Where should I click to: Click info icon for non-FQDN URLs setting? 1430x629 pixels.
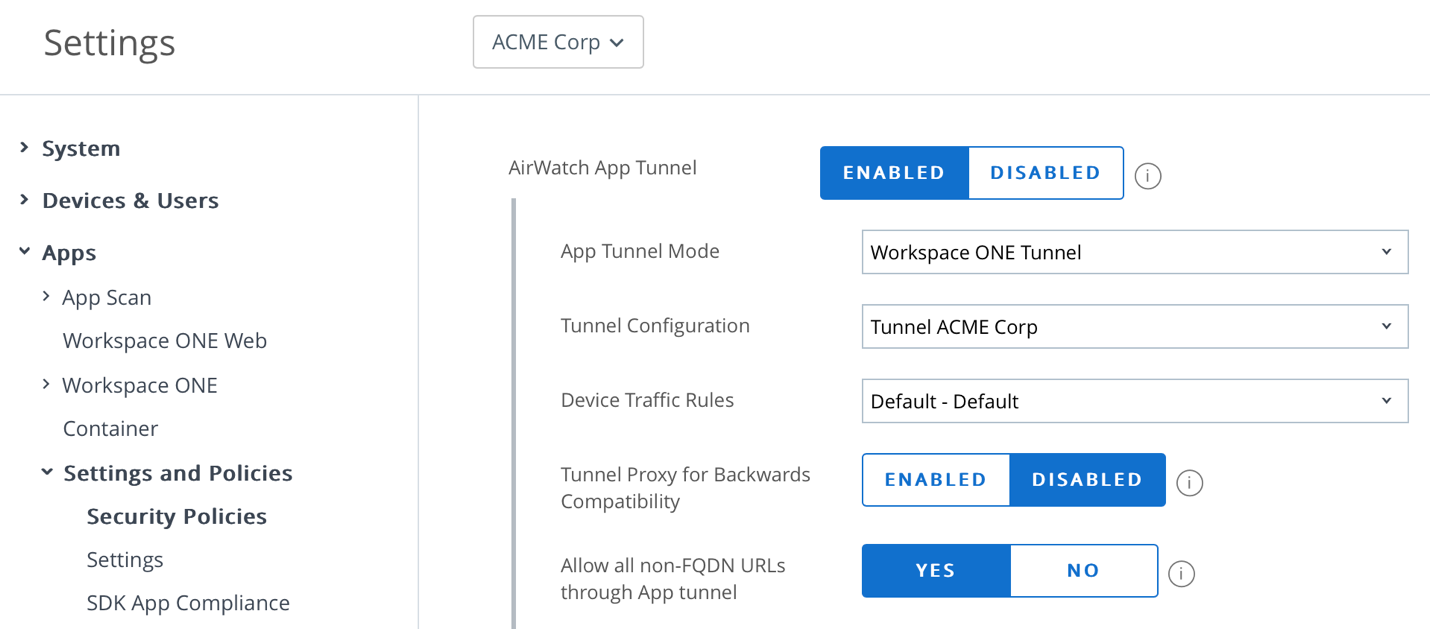(x=1181, y=574)
